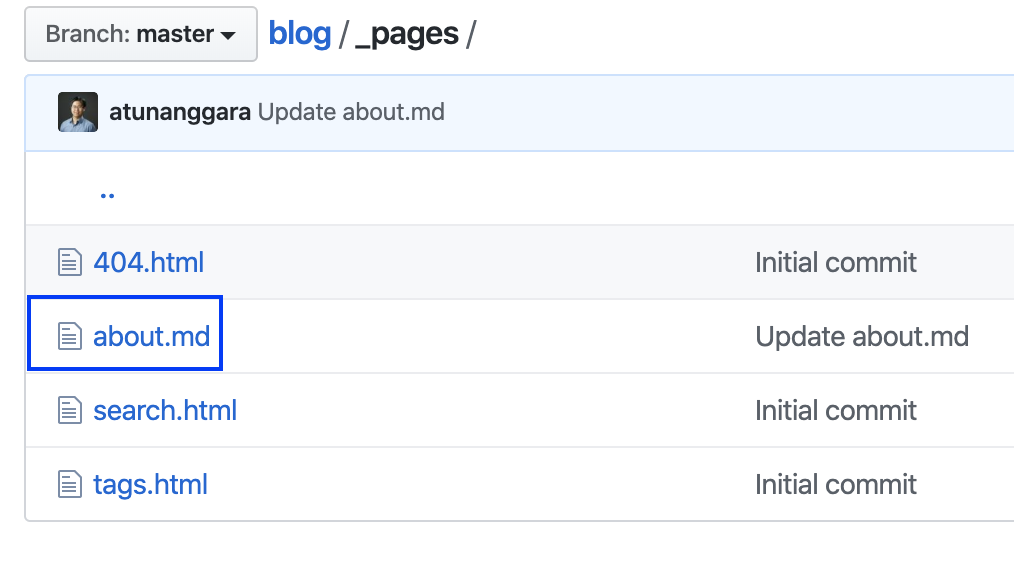This screenshot has width=1014, height=568.
Task: Navigate up via the parent directory dots
Action: pyautogui.click(x=107, y=195)
